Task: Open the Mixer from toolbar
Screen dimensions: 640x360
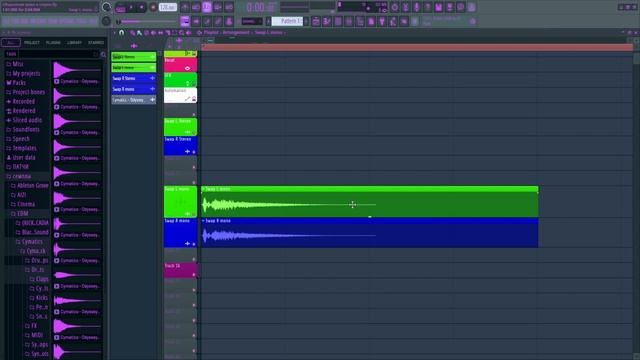Action: 349,21
